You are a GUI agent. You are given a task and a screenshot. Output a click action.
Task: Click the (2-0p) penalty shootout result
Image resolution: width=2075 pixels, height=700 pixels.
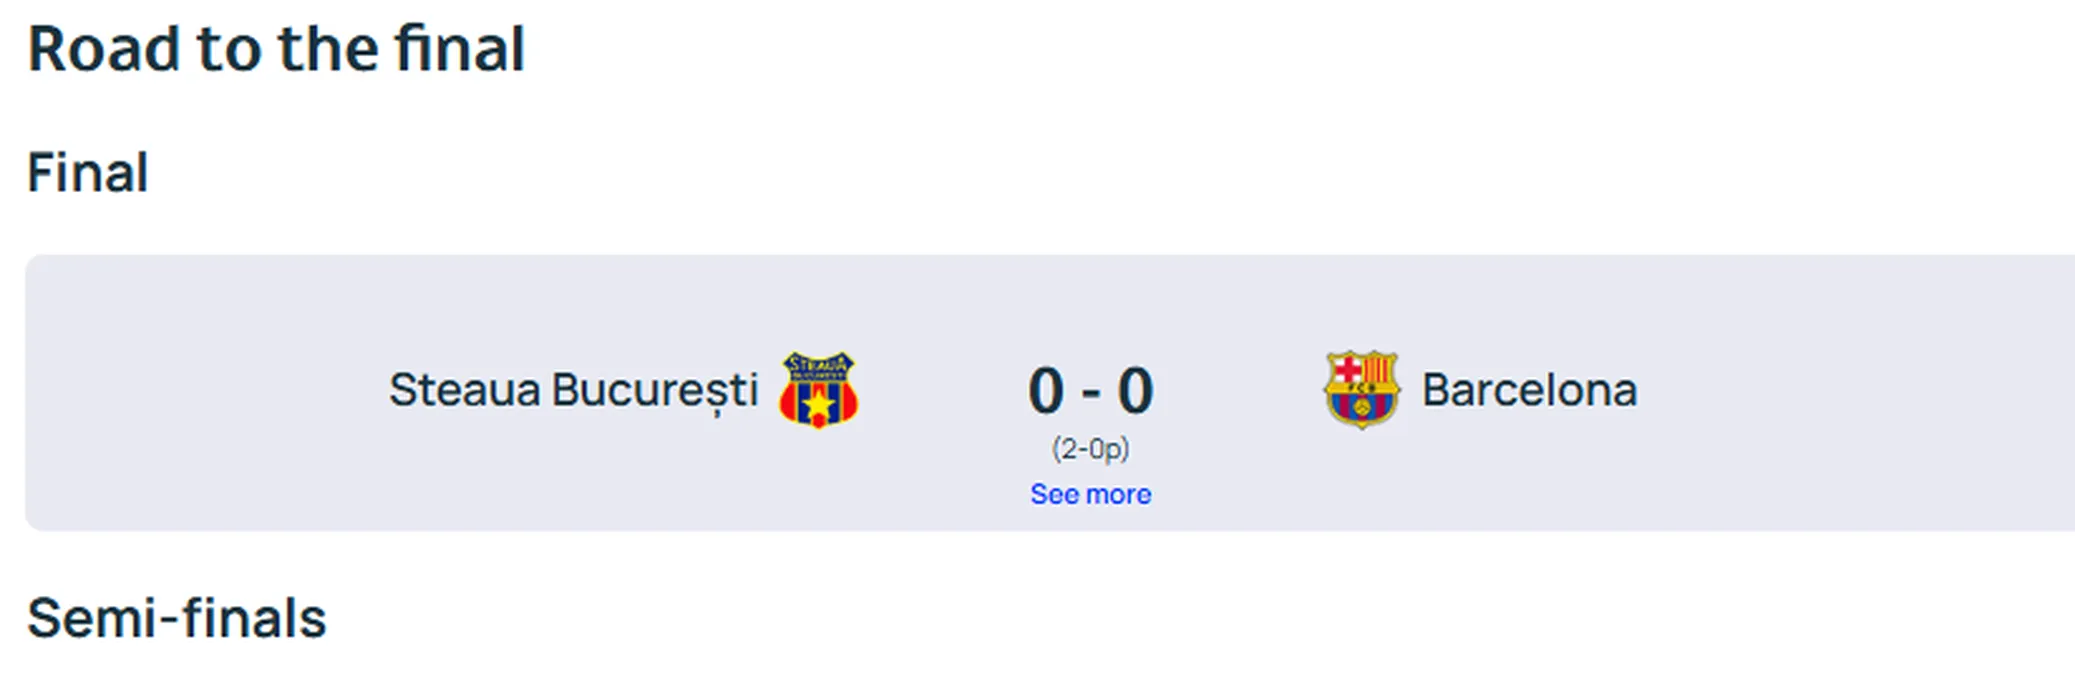1090,449
